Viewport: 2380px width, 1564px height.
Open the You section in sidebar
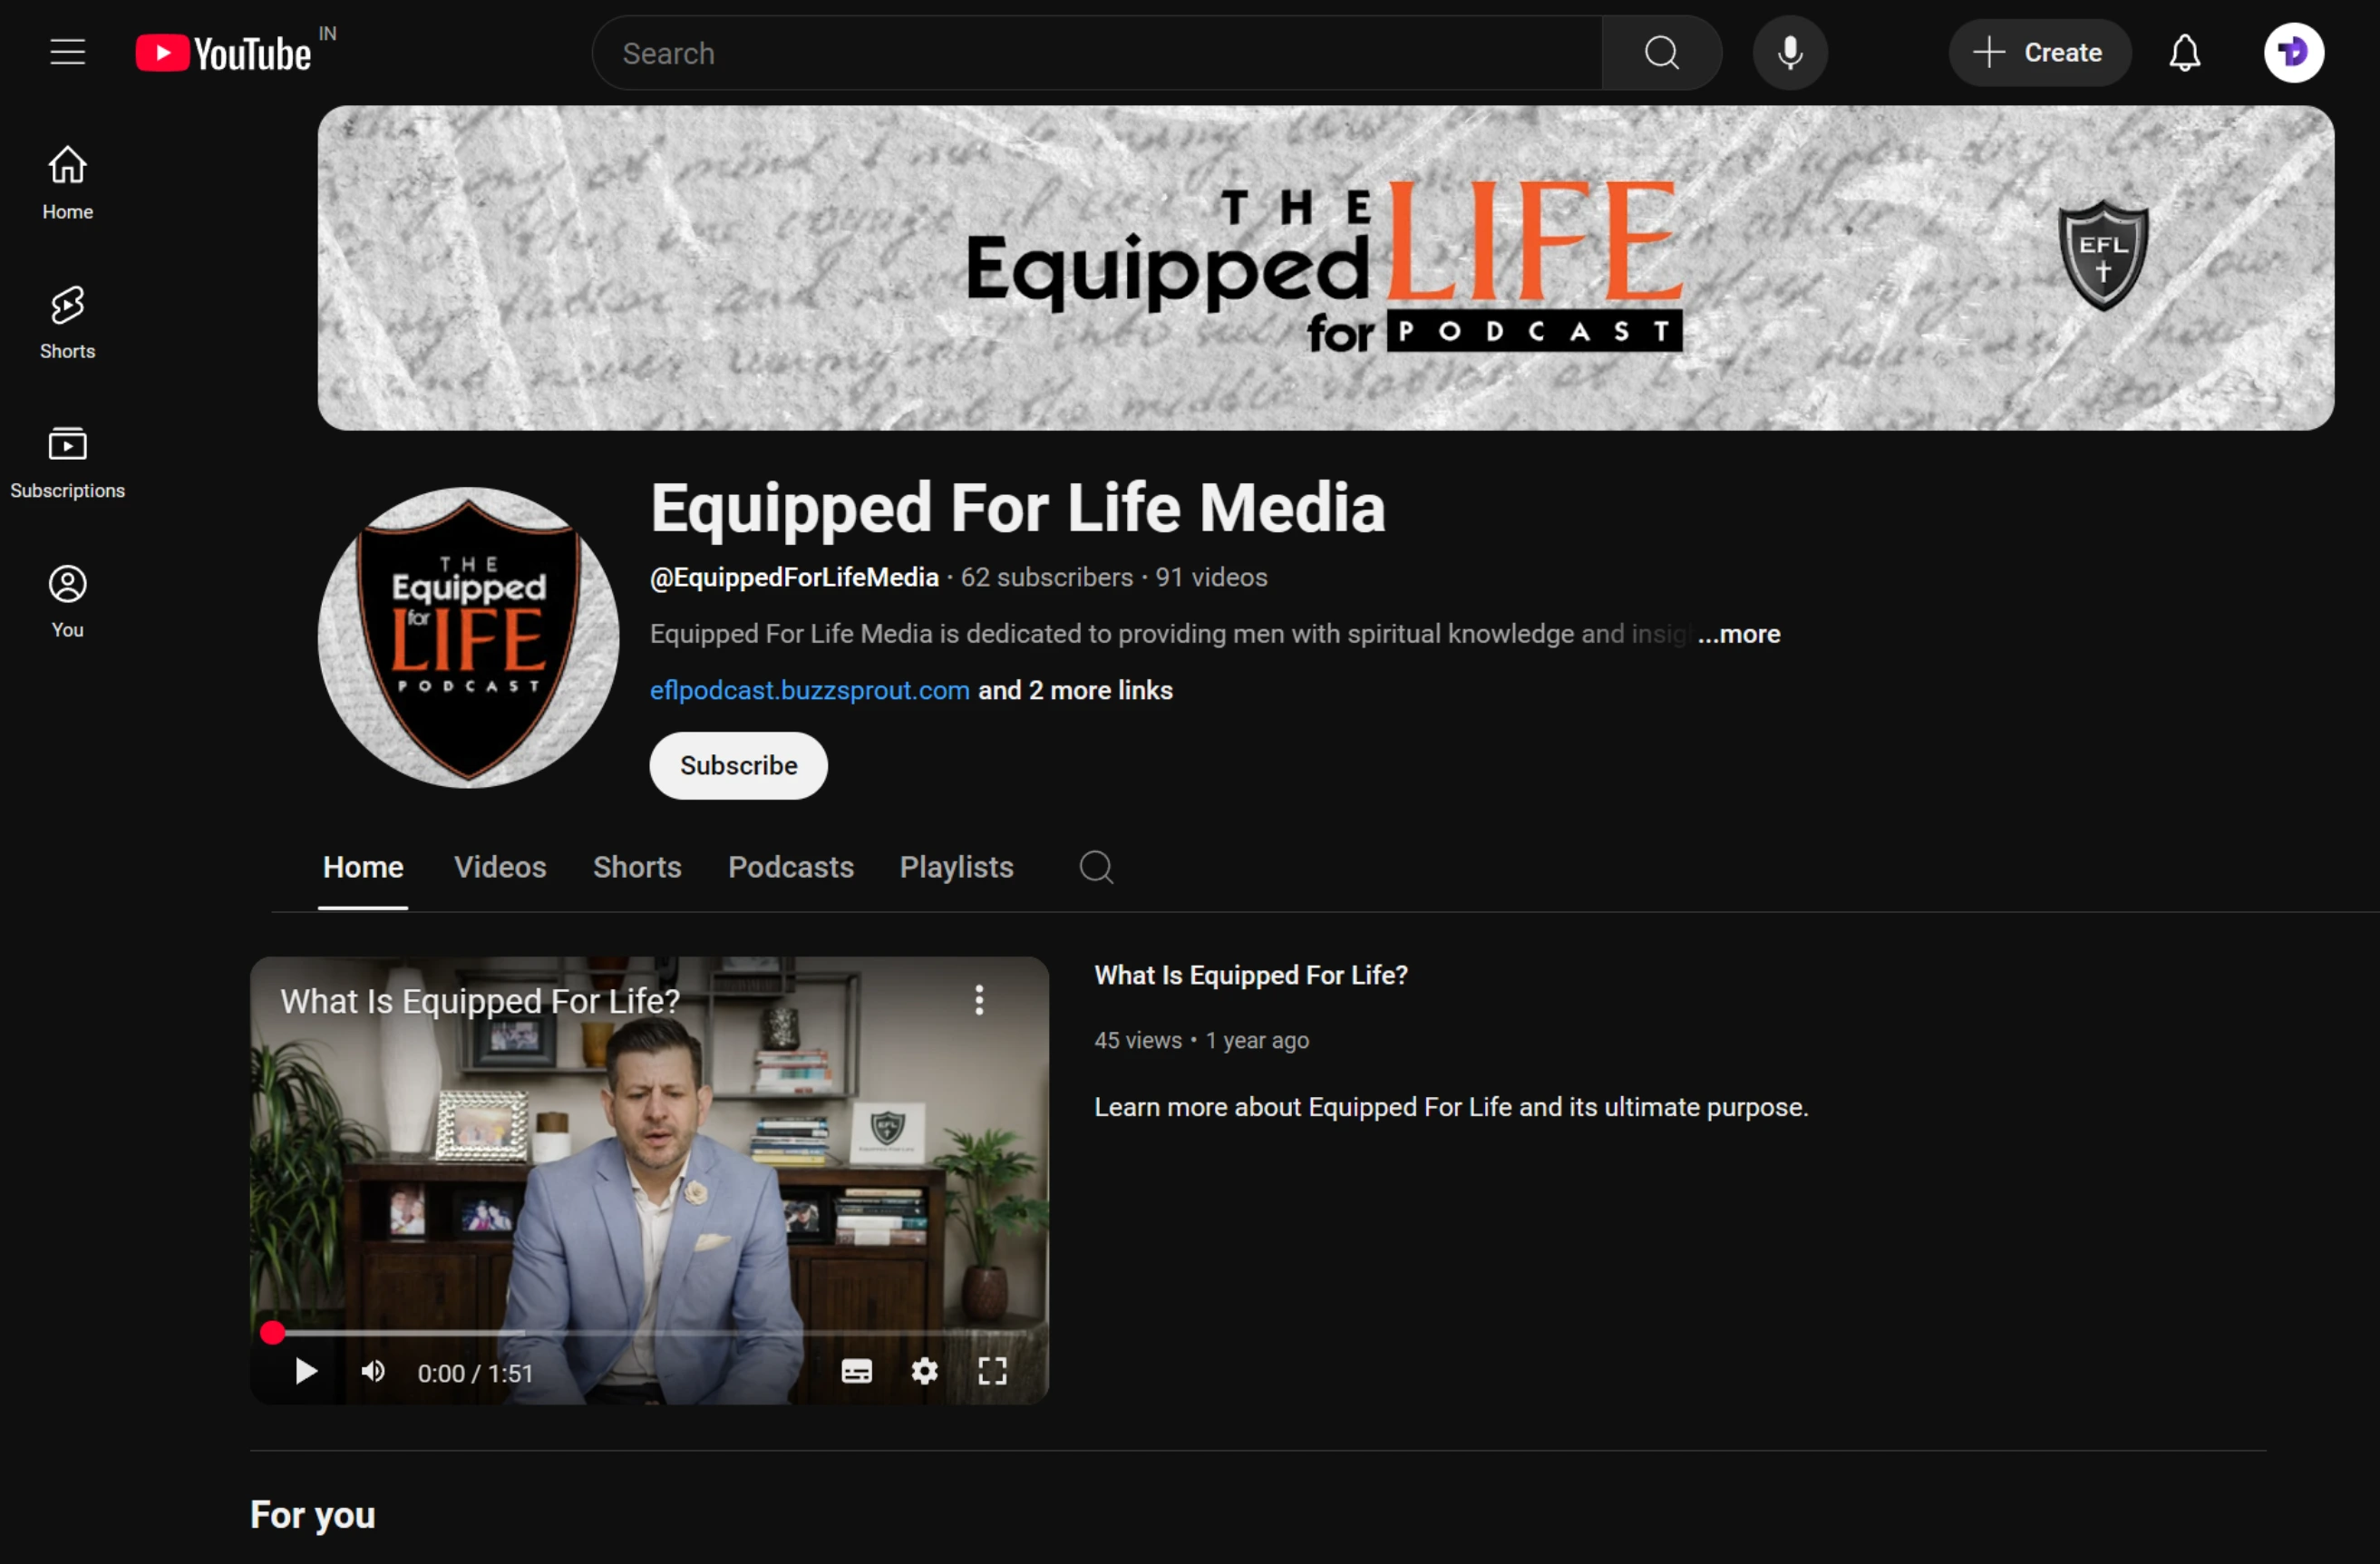pos(68,601)
